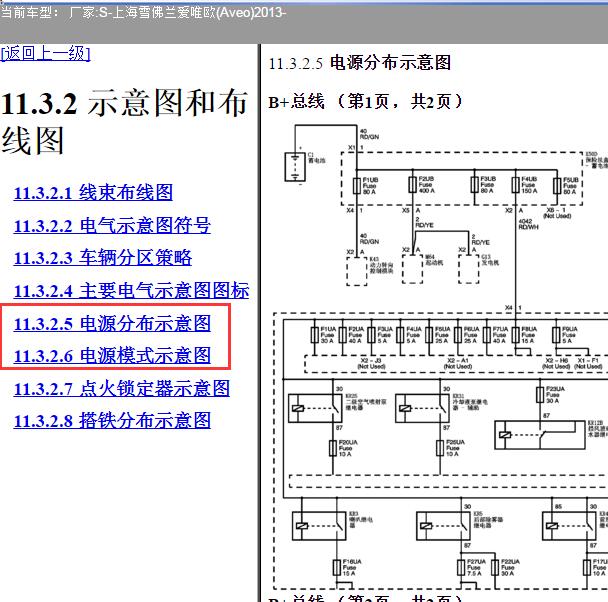Screen dimensions: 608x602
Task: Click the G13 generator box
Action: (469, 269)
